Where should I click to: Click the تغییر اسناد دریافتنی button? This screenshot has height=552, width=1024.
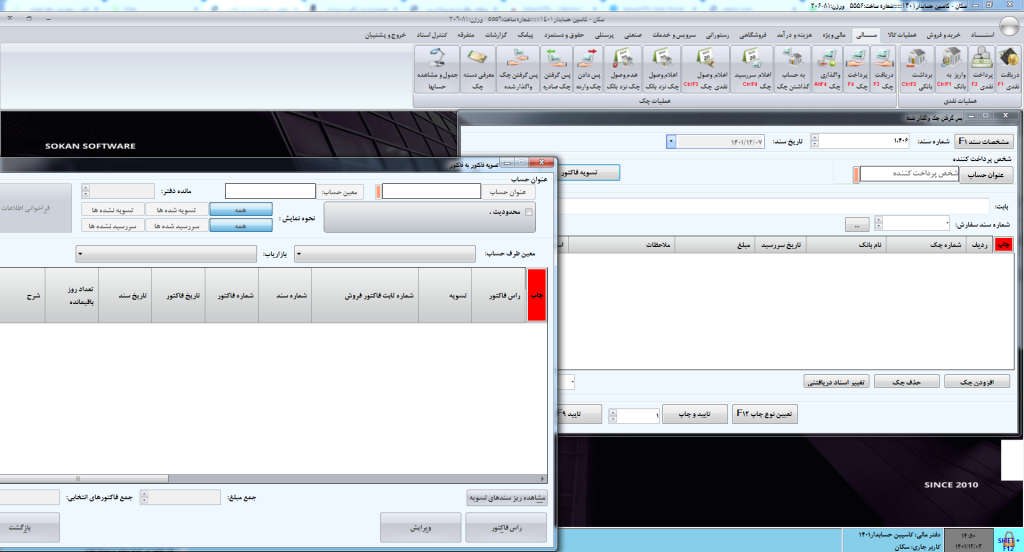[x=836, y=382]
